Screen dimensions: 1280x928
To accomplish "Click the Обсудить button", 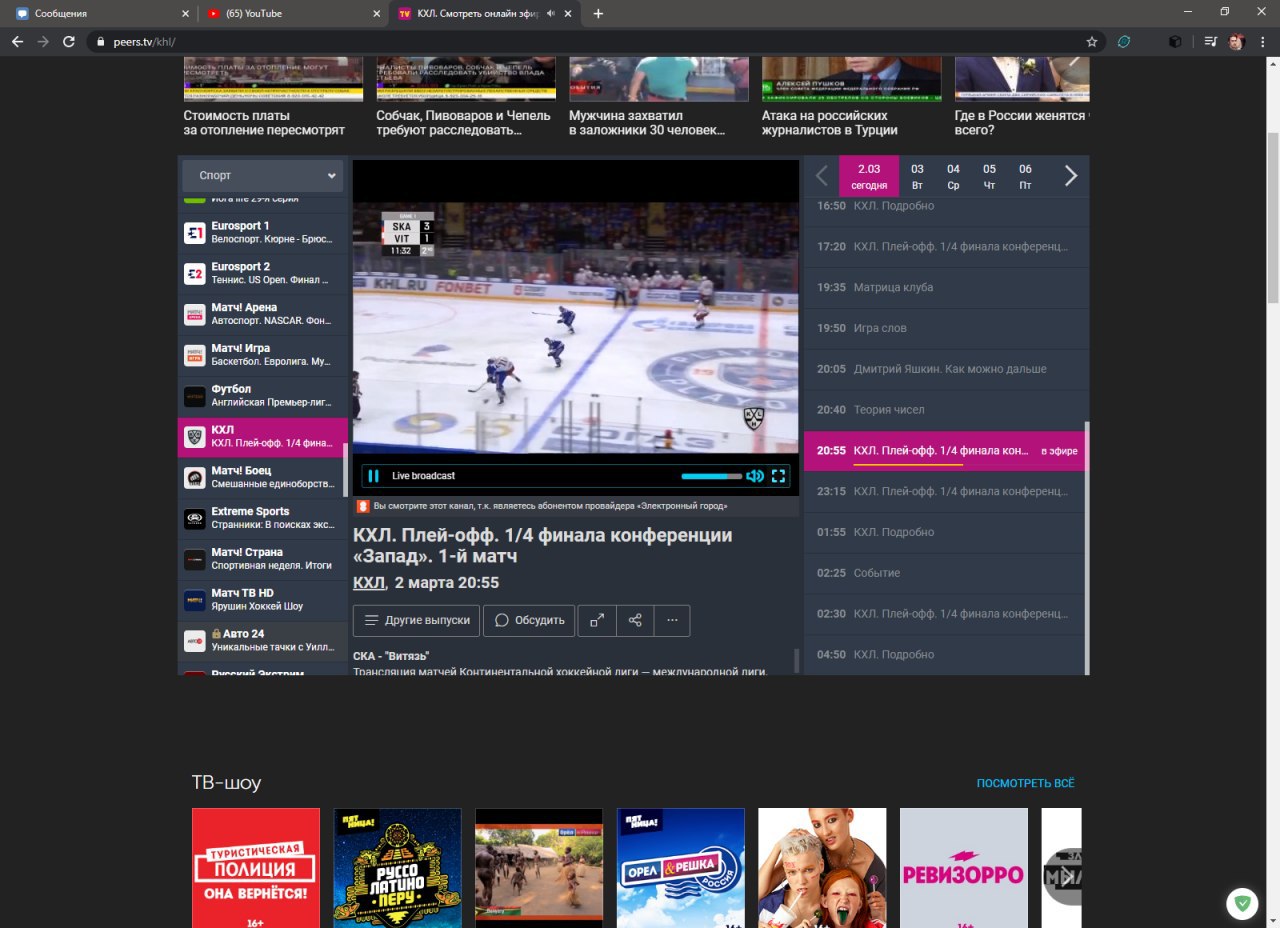I will click(529, 620).
